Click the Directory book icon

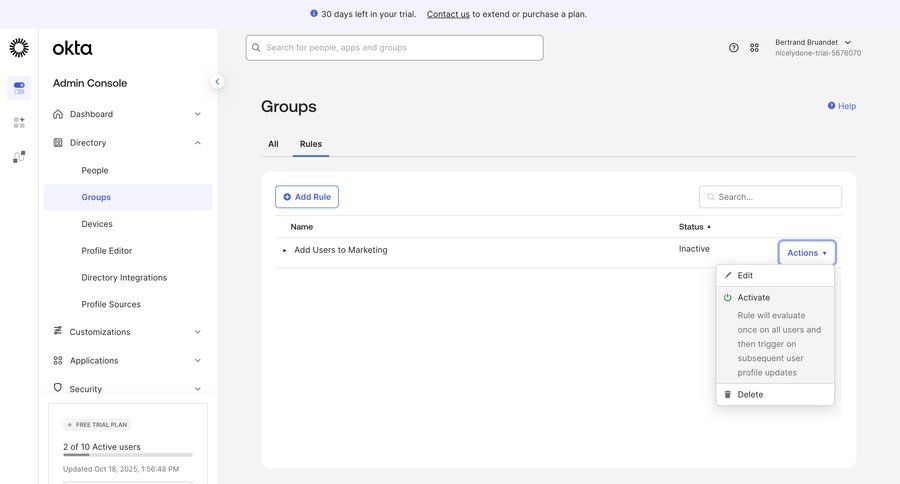(58, 142)
